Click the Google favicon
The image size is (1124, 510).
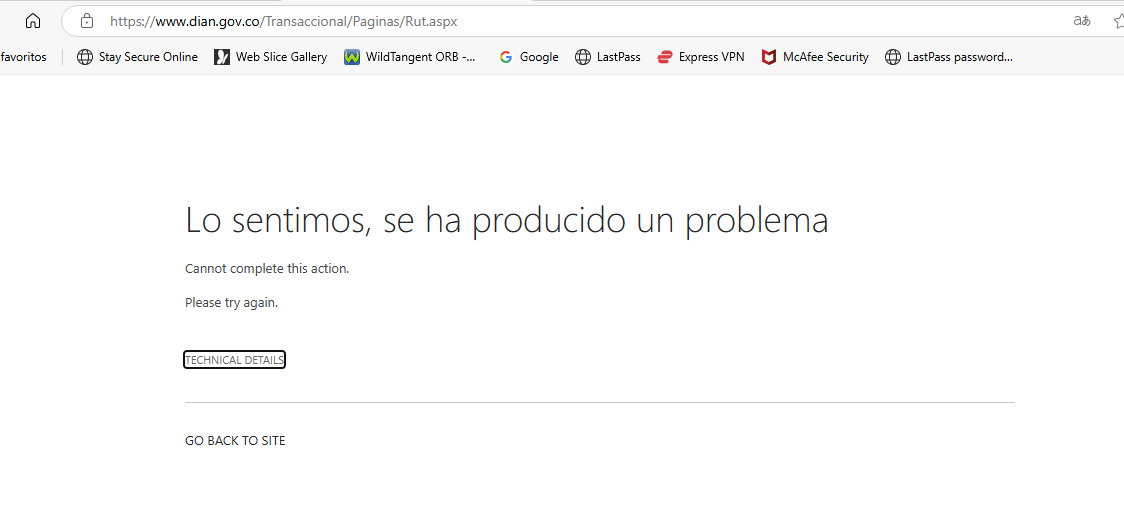(506, 57)
